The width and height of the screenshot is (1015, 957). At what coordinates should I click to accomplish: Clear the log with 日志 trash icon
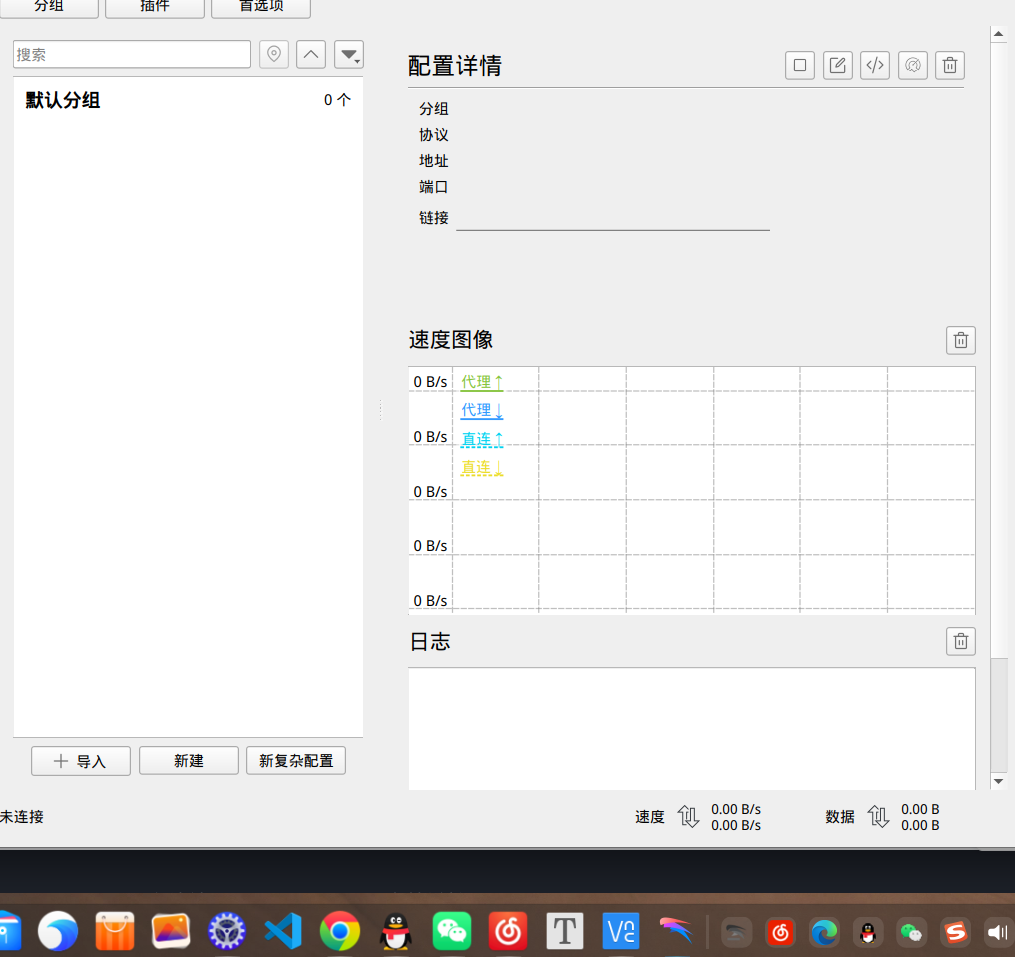pyautogui.click(x=961, y=642)
